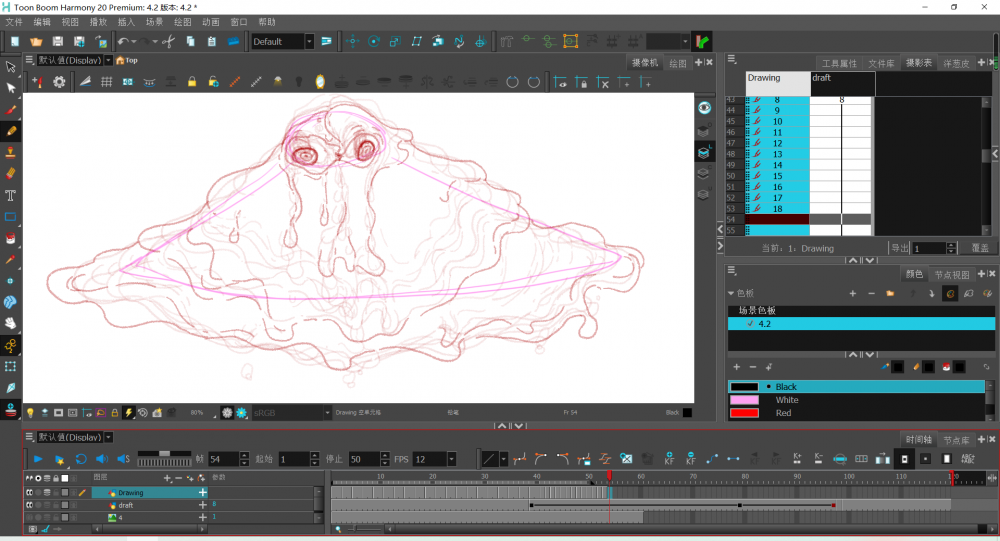
Task: Toggle the 4.2 palette checkmark
Action: tap(750, 323)
